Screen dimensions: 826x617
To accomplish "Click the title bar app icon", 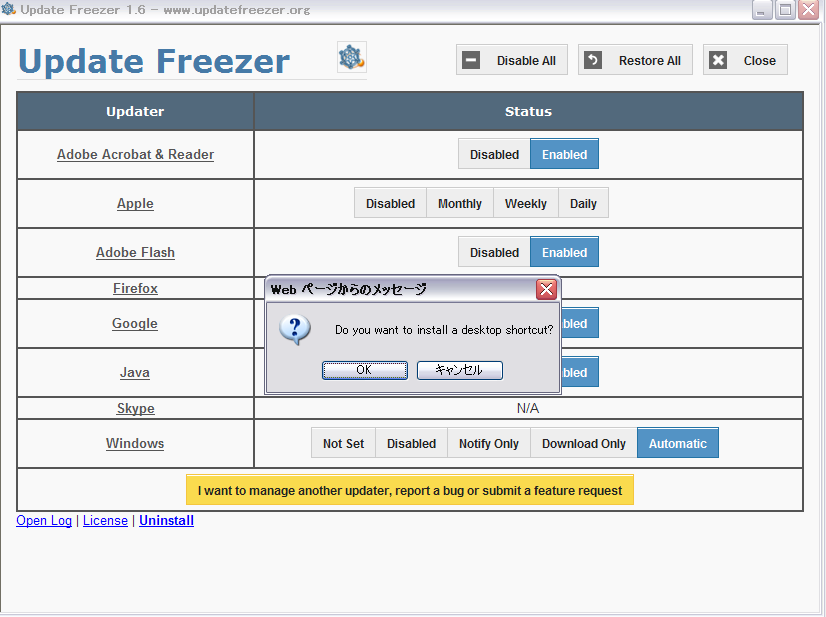I will coord(8,9).
